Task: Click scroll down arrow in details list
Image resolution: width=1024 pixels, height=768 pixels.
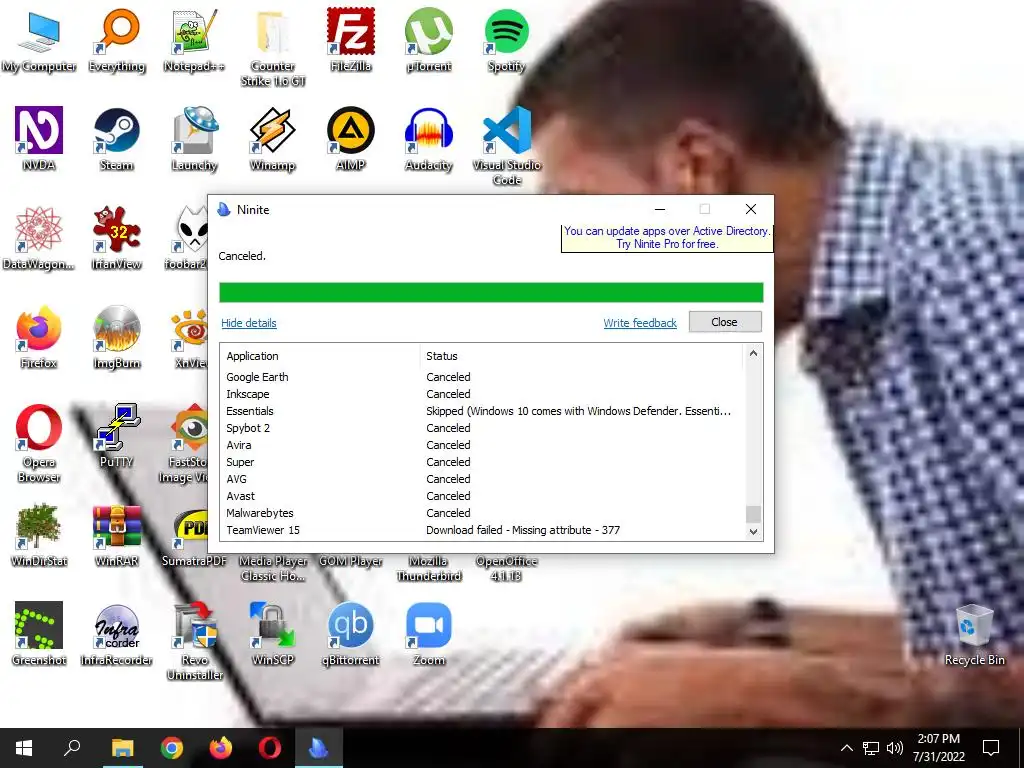Action: [753, 532]
